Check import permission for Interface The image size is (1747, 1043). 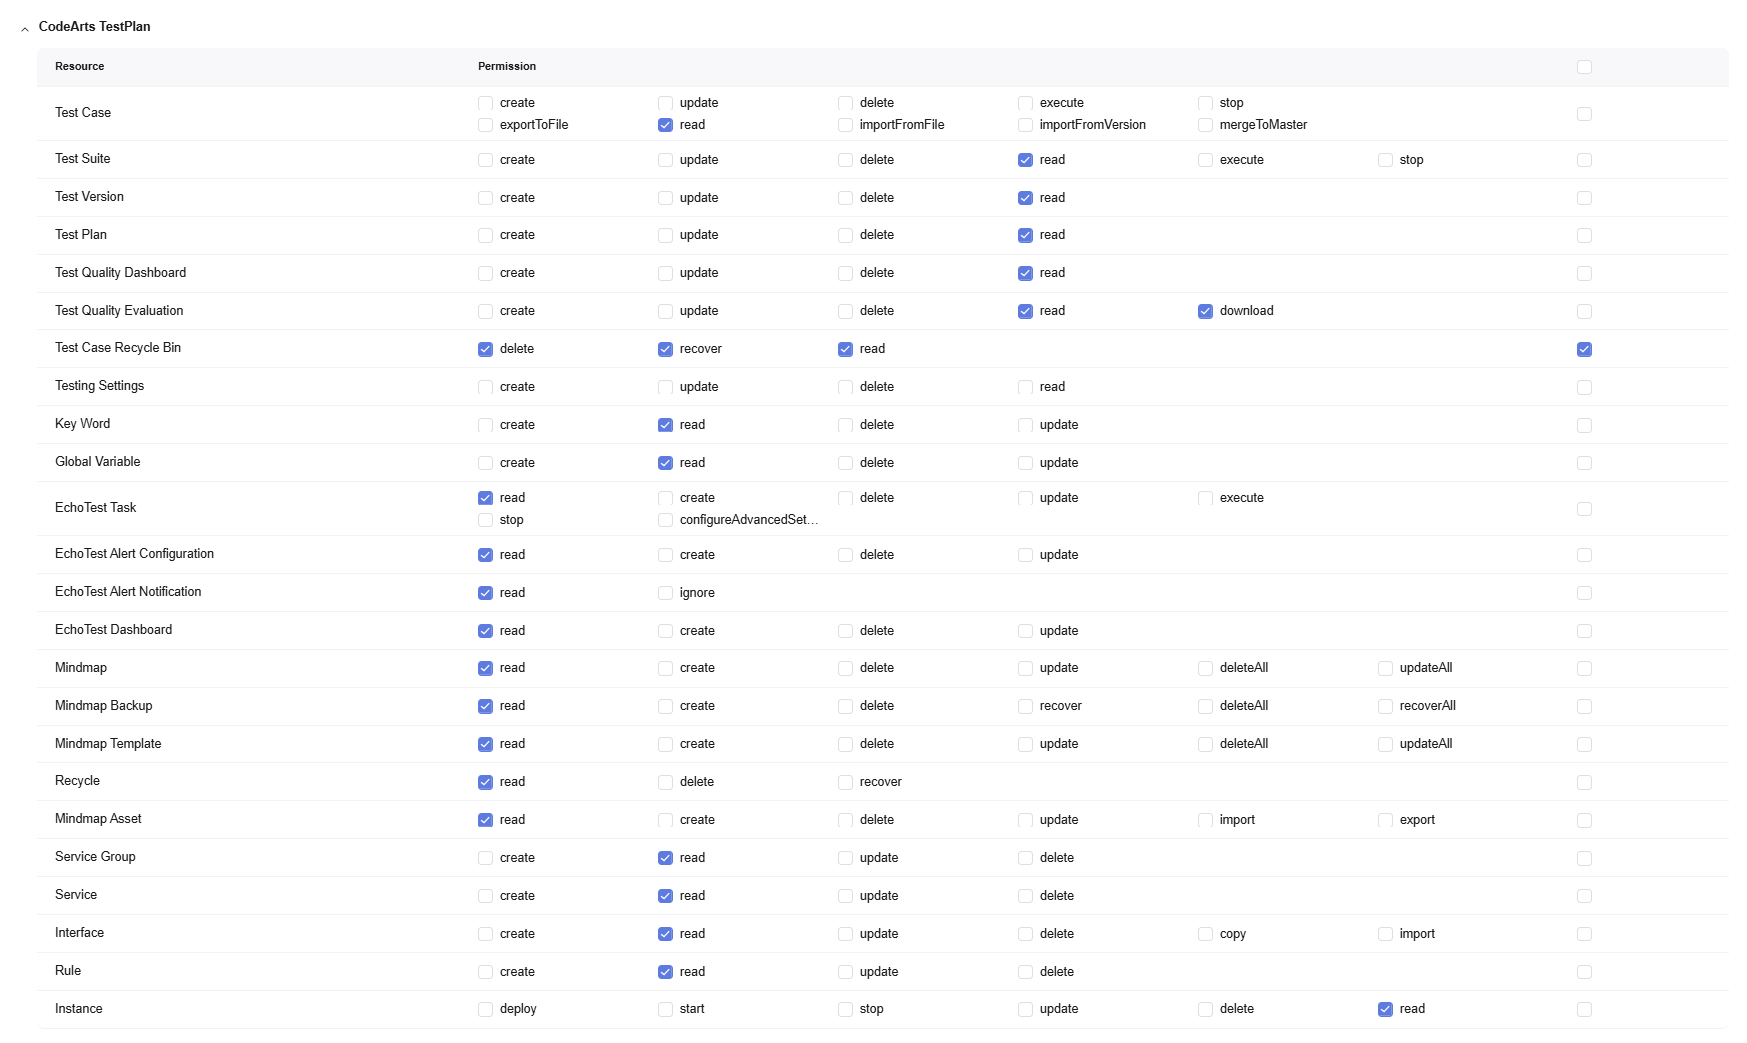(x=1385, y=934)
